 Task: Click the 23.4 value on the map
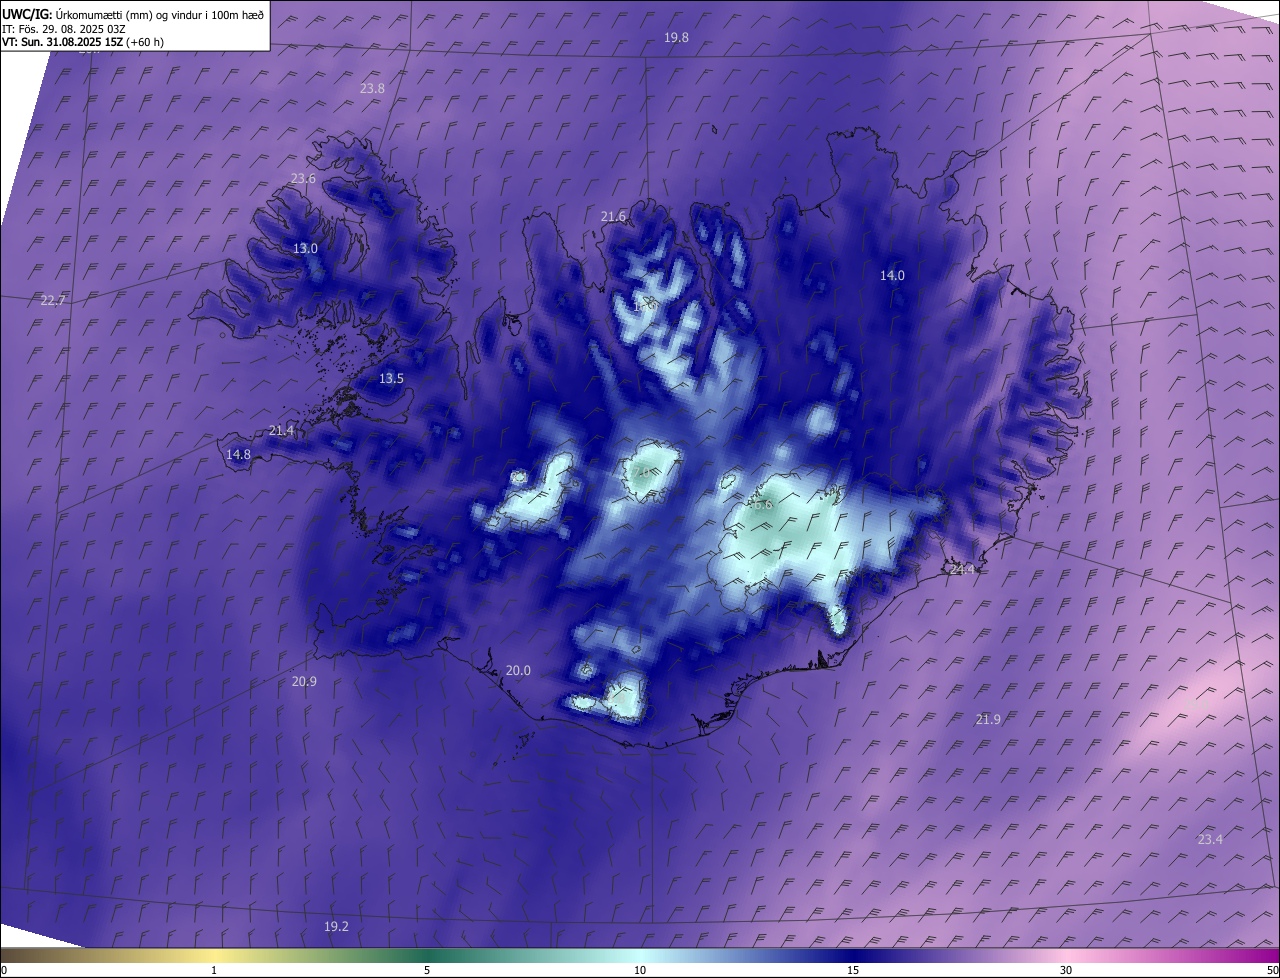click(1210, 839)
